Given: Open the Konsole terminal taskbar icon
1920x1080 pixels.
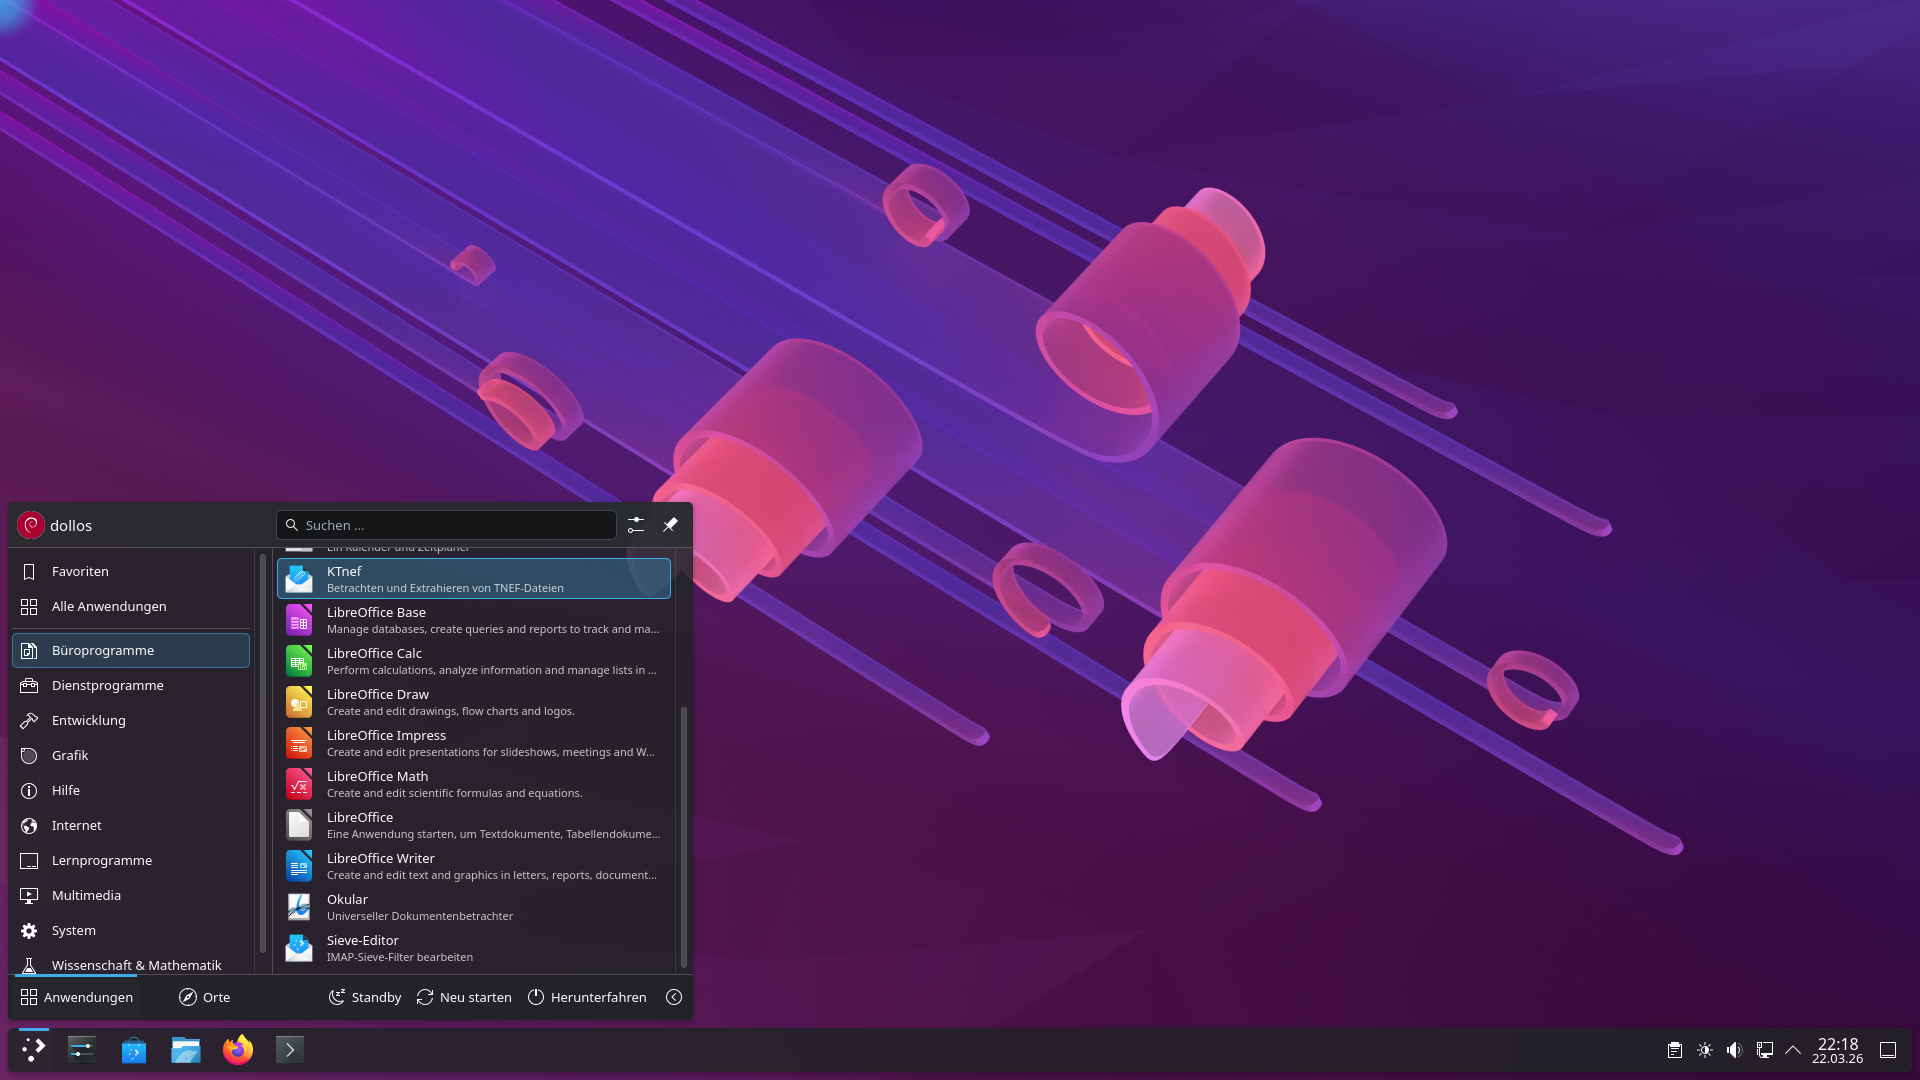Looking at the screenshot, I should tap(289, 1050).
